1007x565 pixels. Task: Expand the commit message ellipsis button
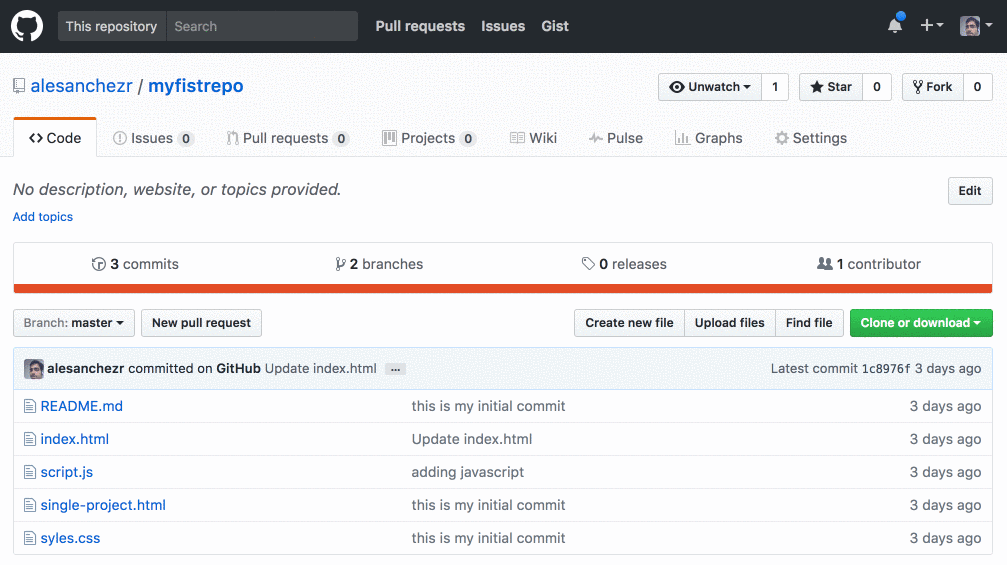[396, 369]
